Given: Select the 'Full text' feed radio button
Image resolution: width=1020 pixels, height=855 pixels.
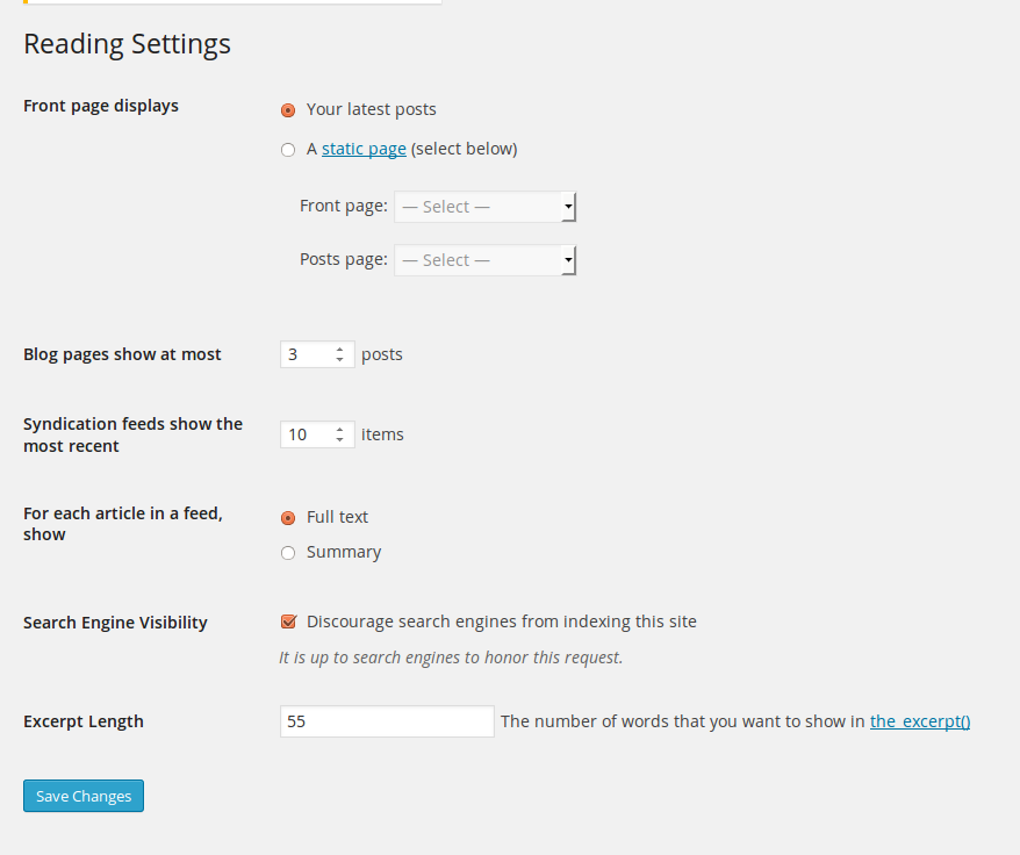Looking at the screenshot, I should [288, 518].
